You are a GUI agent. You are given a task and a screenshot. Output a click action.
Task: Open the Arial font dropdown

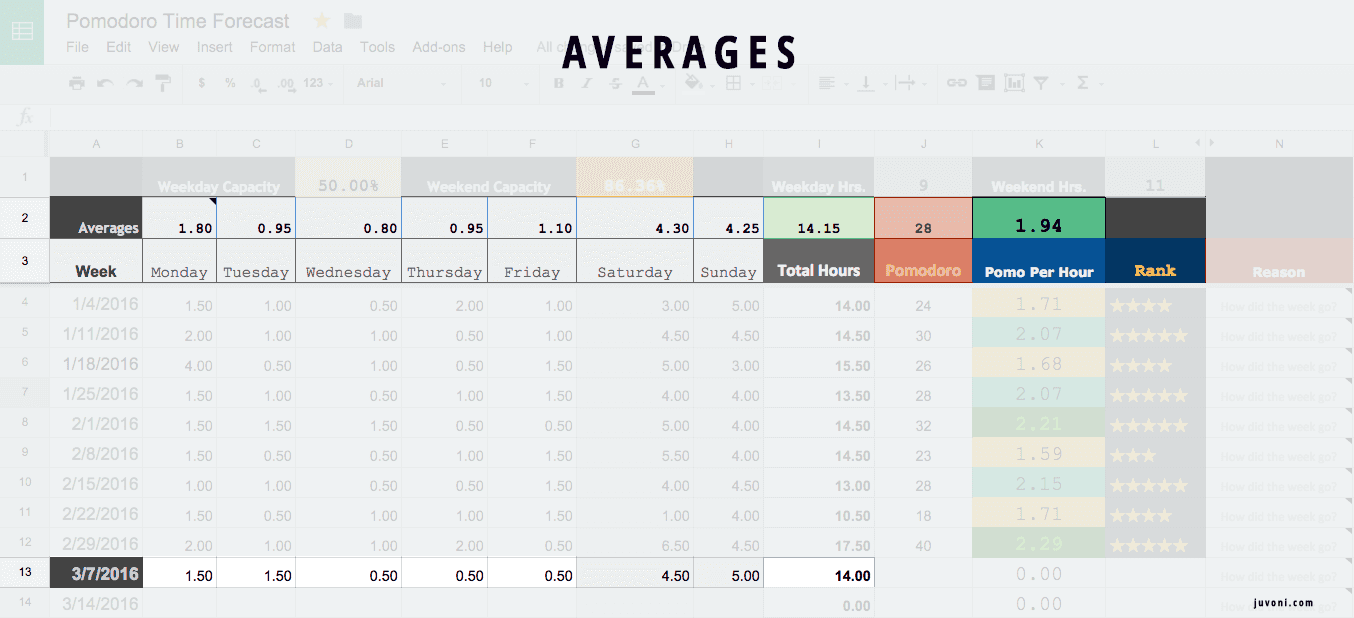point(400,83)
